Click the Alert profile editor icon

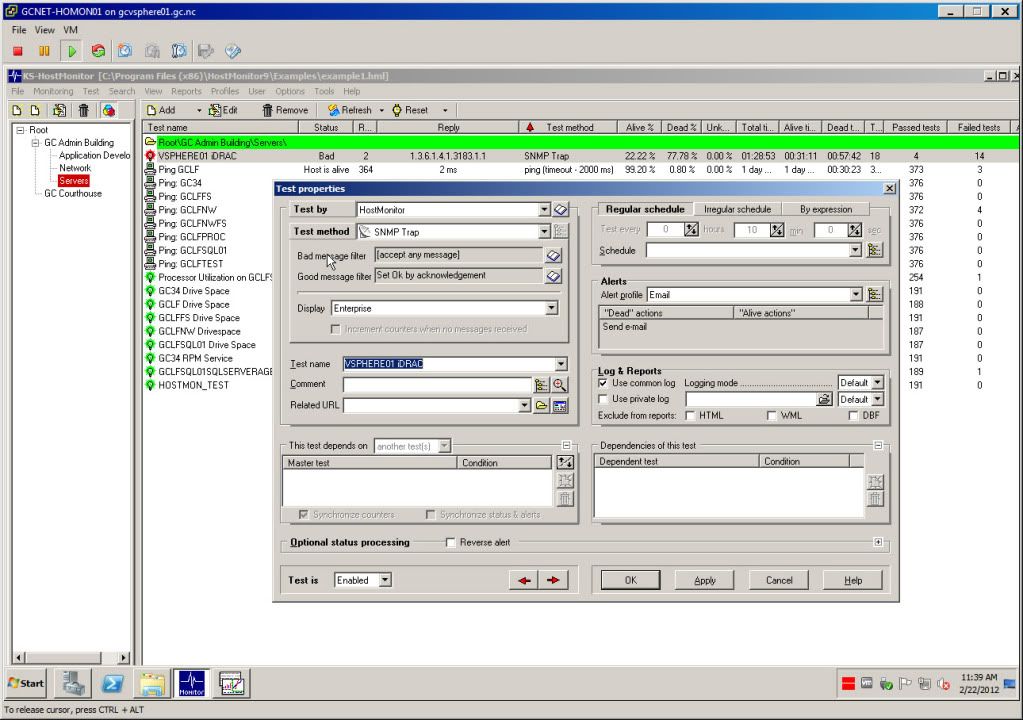874,295
